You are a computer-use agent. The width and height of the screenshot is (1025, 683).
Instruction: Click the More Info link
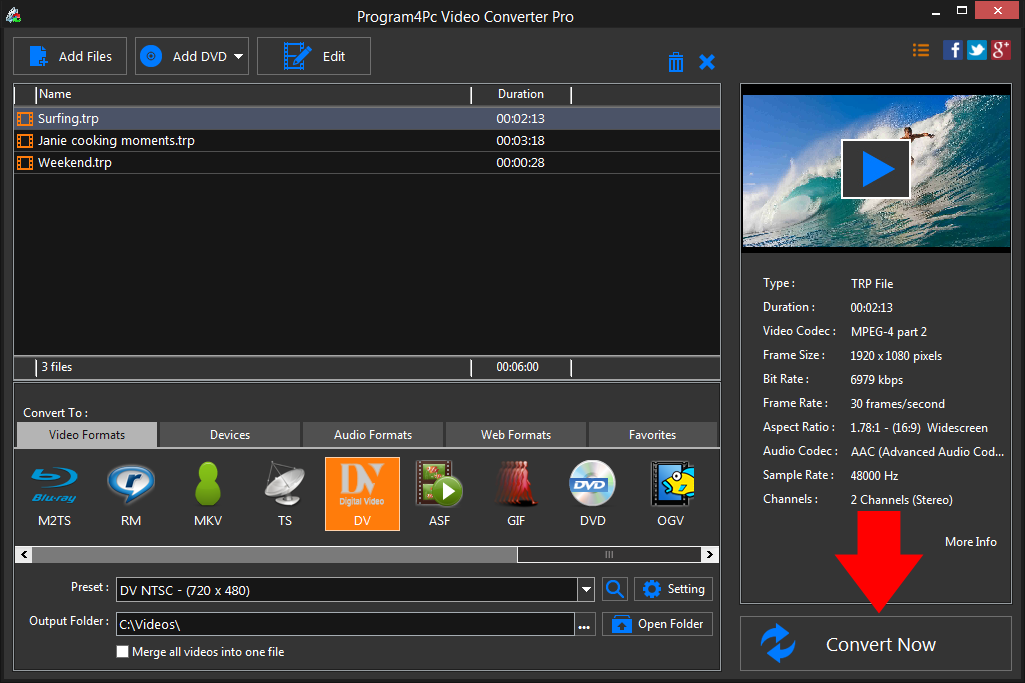click(970, 541)
